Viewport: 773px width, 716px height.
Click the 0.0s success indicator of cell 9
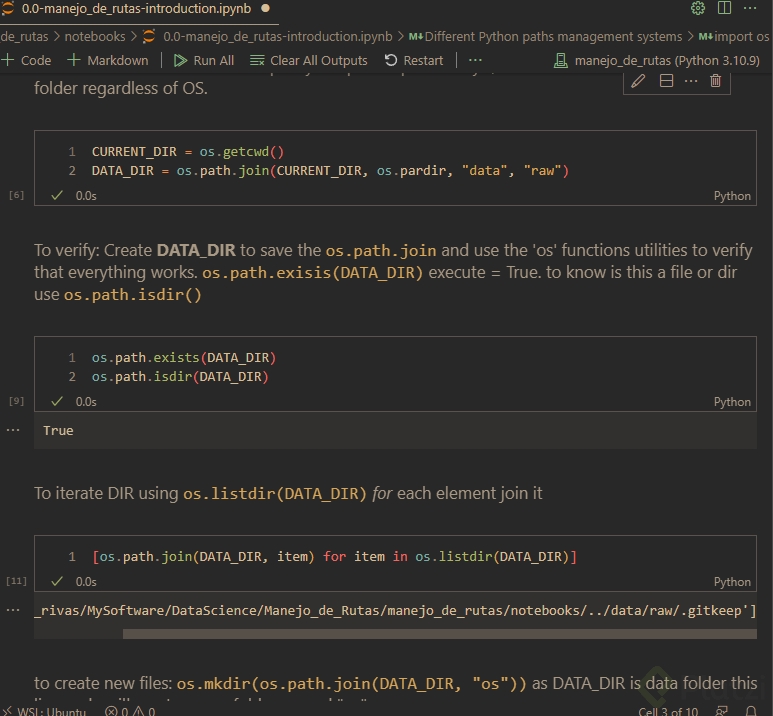(x=74, y=402)
